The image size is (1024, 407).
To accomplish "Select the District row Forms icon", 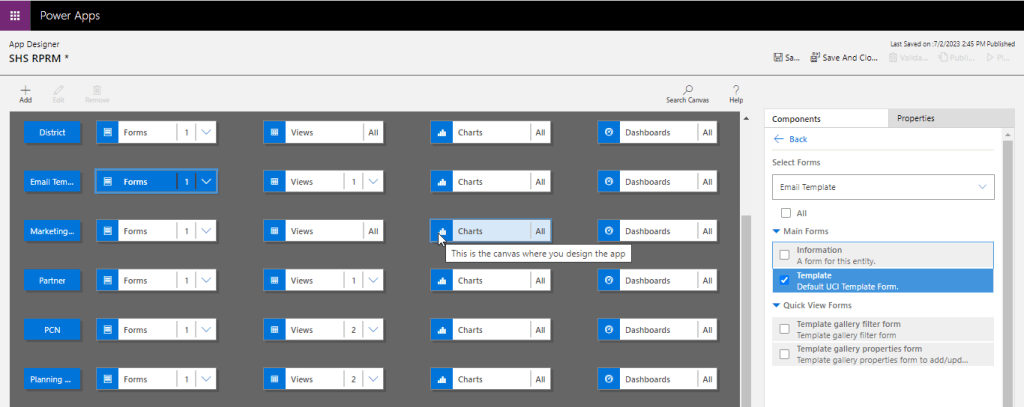I will [108, 132].
